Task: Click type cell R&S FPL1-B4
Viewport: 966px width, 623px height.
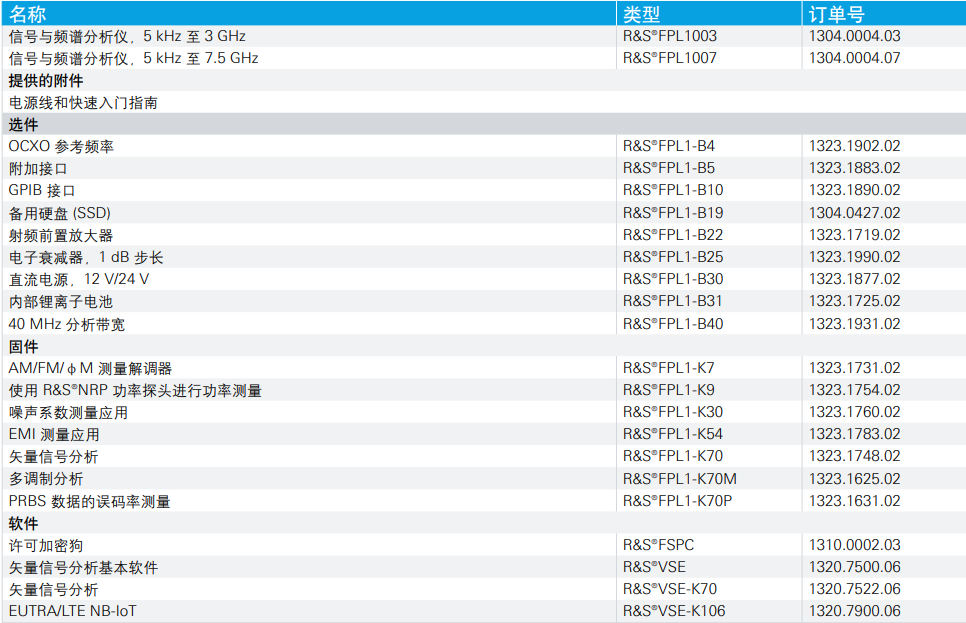Action: (x=668, y=147)
